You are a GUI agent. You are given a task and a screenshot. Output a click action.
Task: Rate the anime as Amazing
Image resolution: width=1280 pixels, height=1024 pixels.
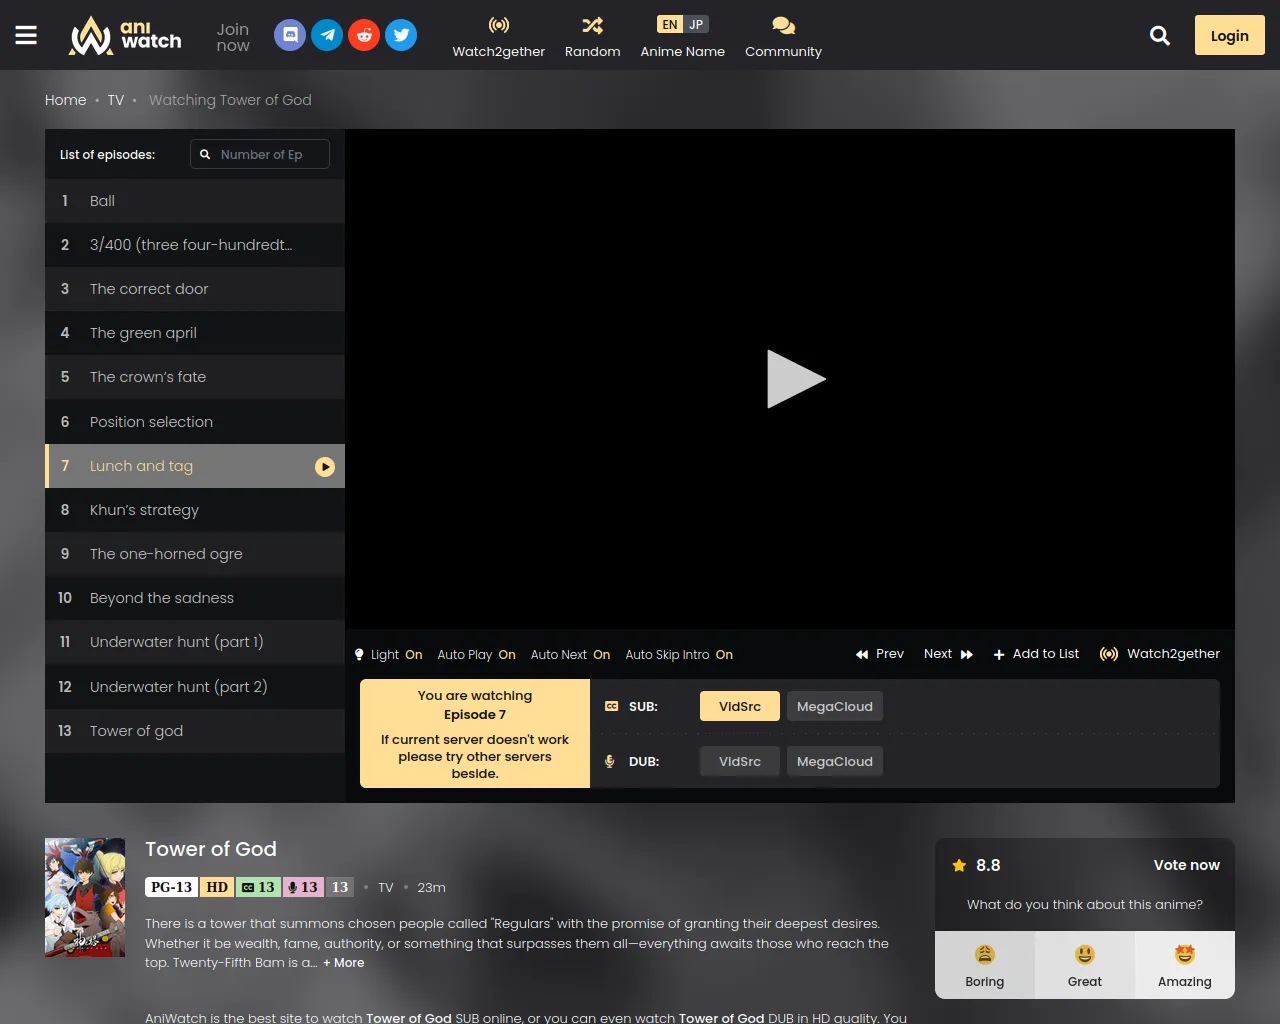[x=1184, y=965]
